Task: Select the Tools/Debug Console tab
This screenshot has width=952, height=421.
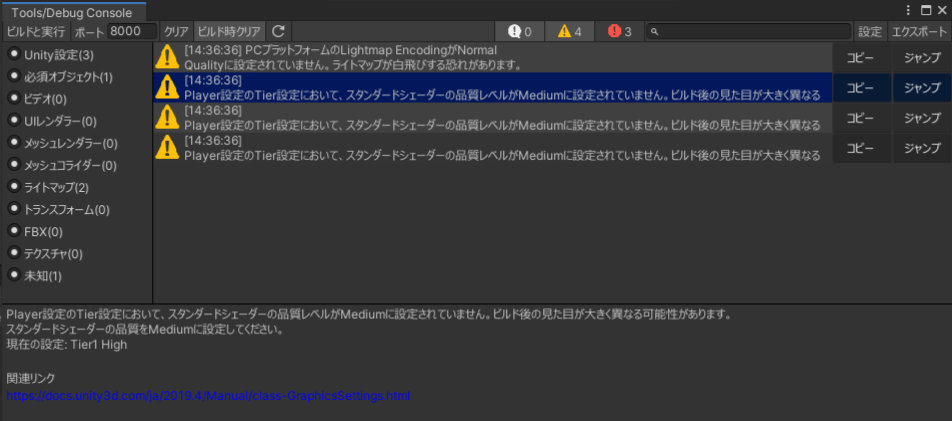Action: [72, 12]
